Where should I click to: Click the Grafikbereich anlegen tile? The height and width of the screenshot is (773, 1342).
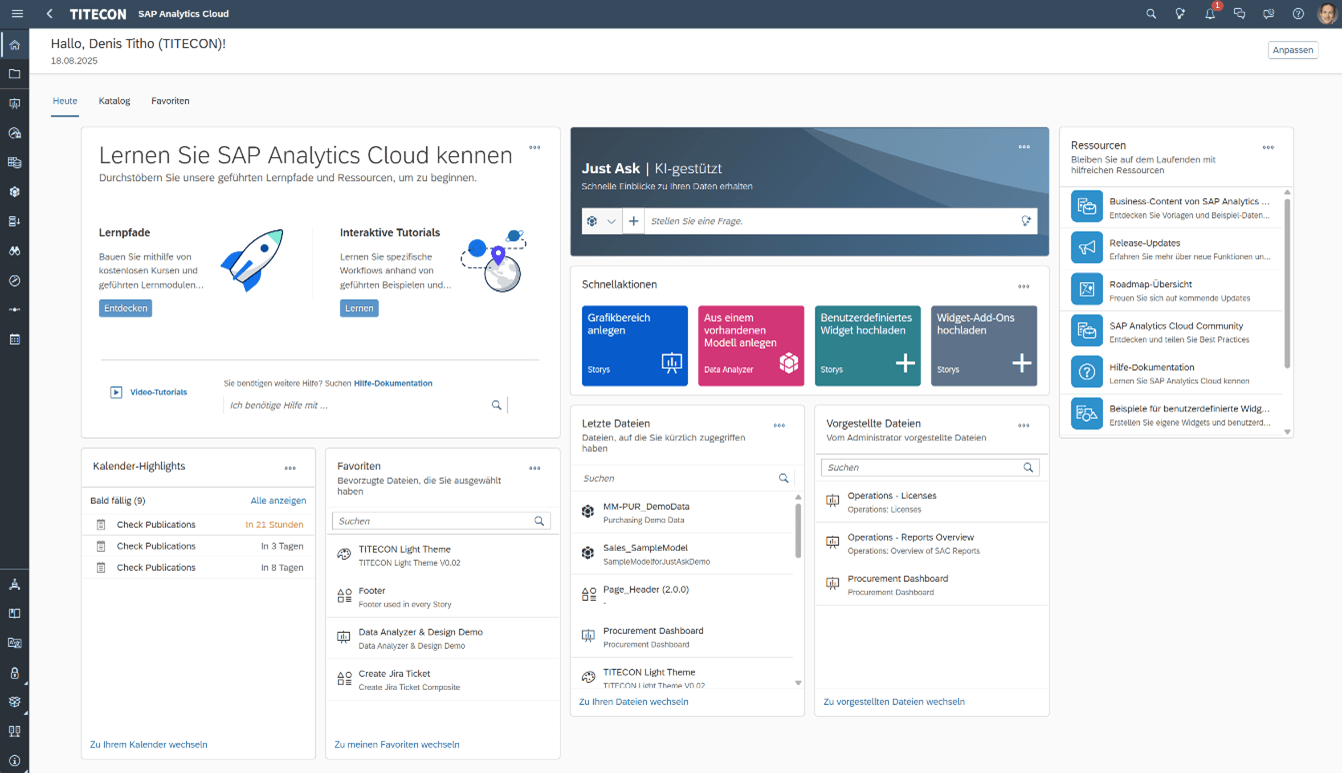click(635, 346)
